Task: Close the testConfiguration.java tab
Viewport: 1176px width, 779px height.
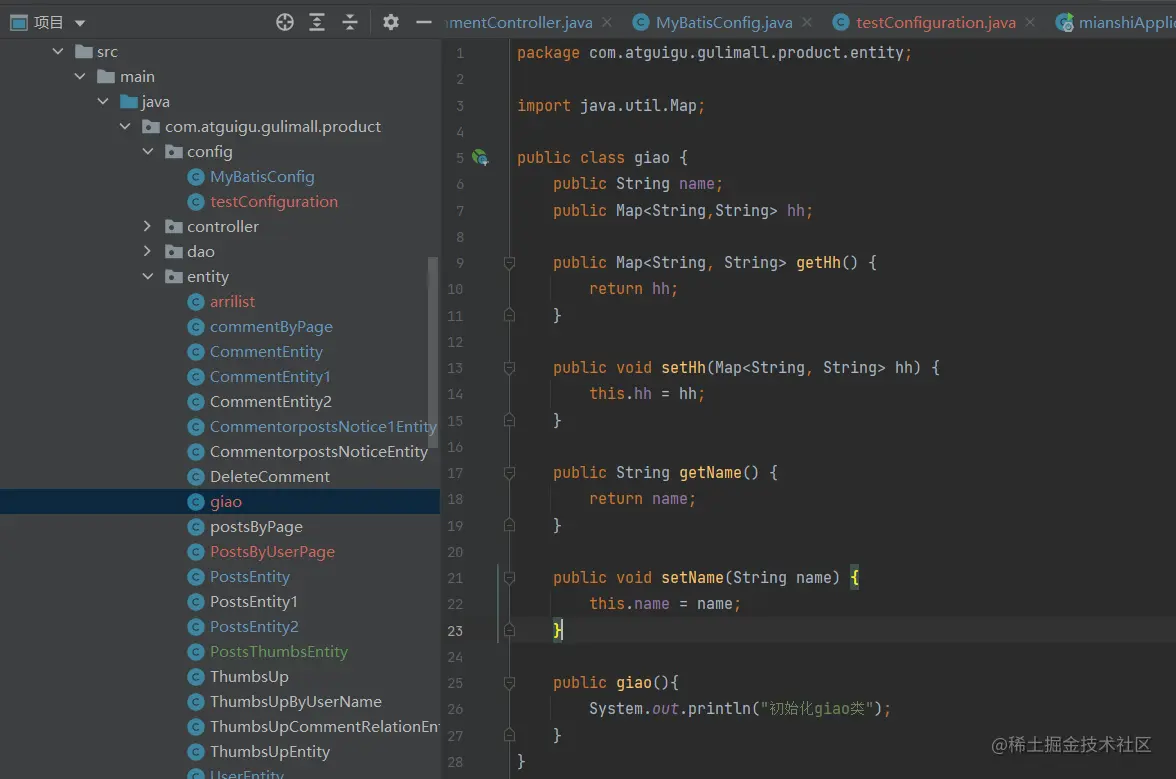Action: coord(1030,22)
